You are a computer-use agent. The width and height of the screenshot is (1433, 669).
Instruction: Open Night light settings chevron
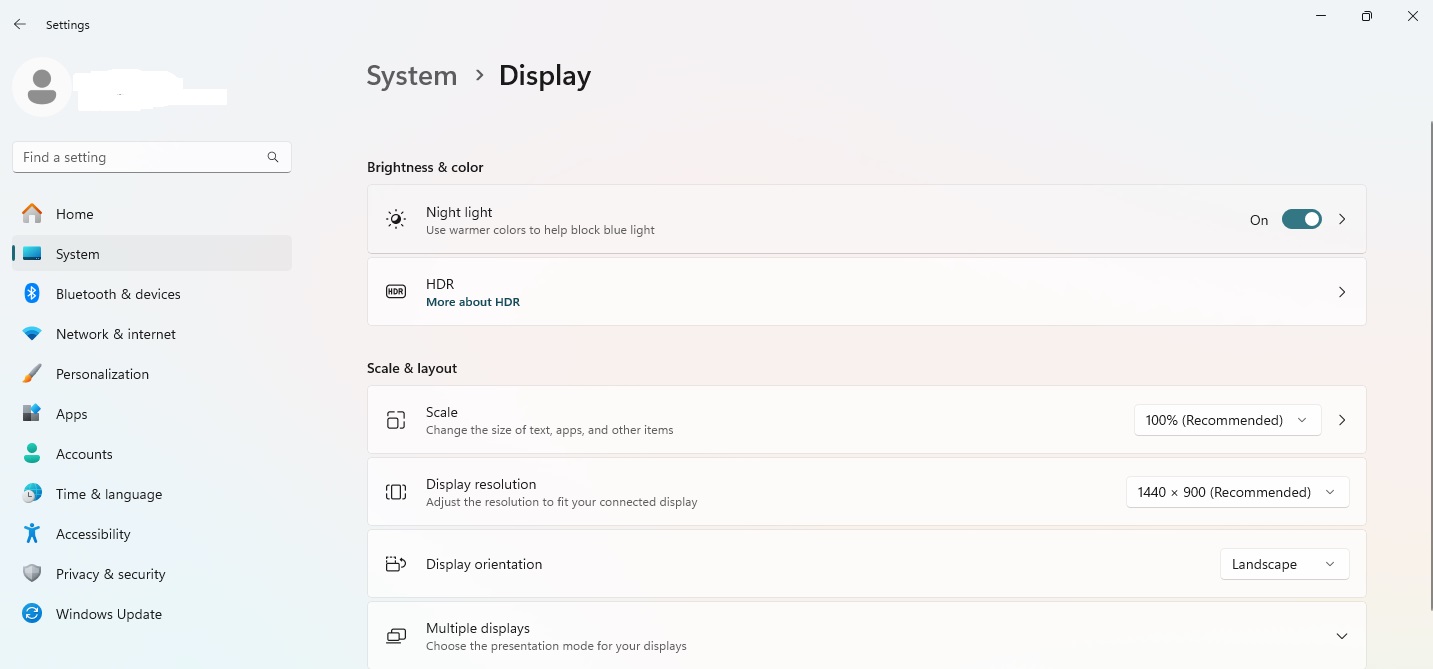(x=1342, y=220)
